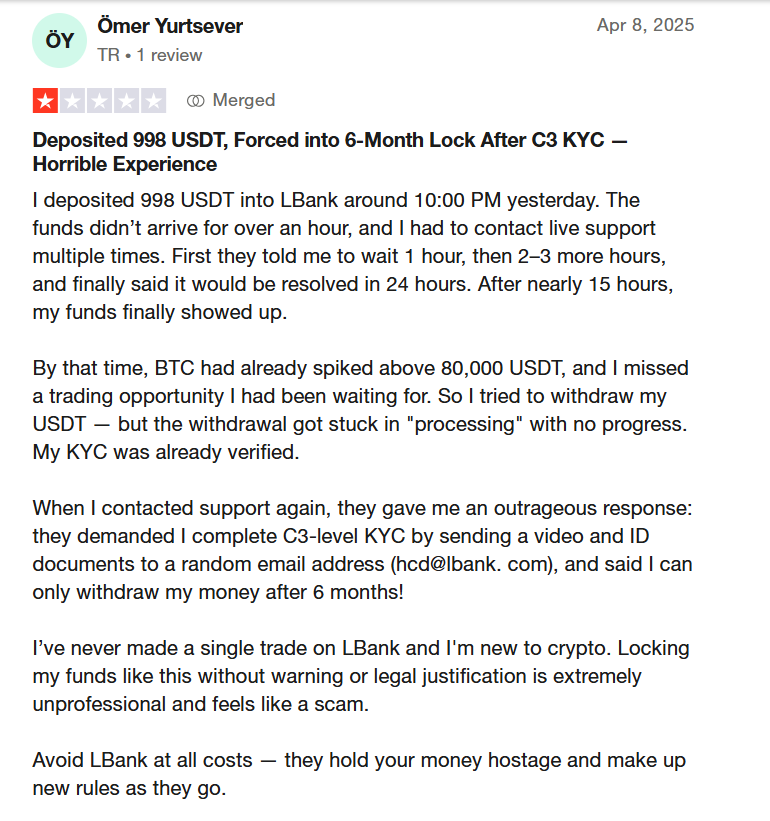
Task: Click the 'TR • 1 review' text
Action: click(x=150, y=55)
